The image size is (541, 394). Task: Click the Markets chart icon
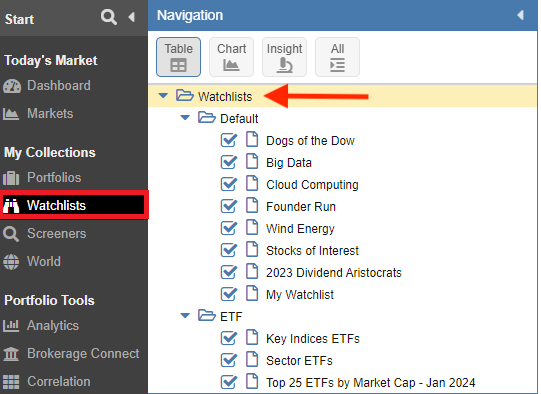click(x=11, y=114)
